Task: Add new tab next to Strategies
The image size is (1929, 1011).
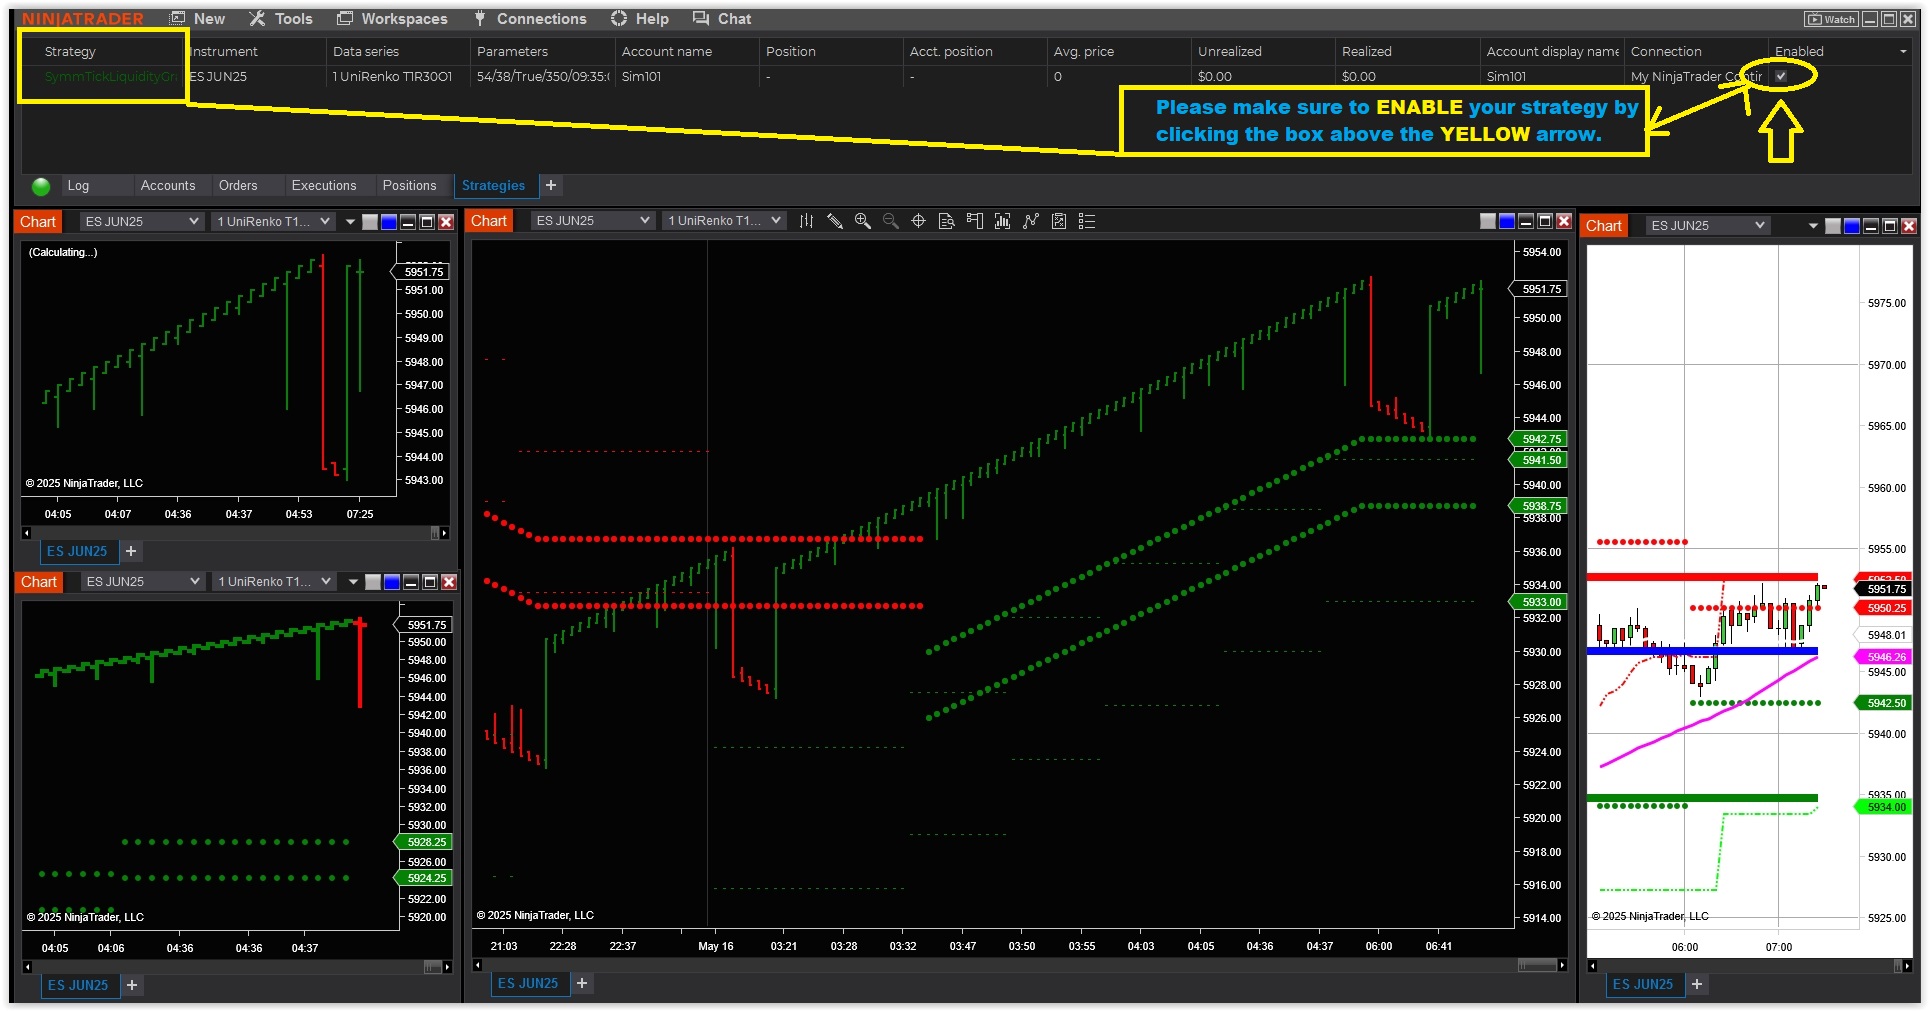Action: [x=551, y=186]
